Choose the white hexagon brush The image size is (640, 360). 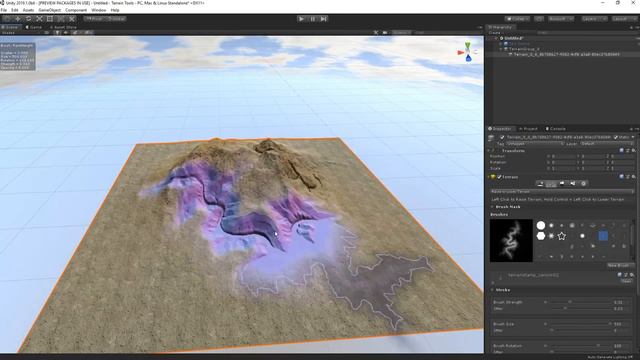(541, 236)
